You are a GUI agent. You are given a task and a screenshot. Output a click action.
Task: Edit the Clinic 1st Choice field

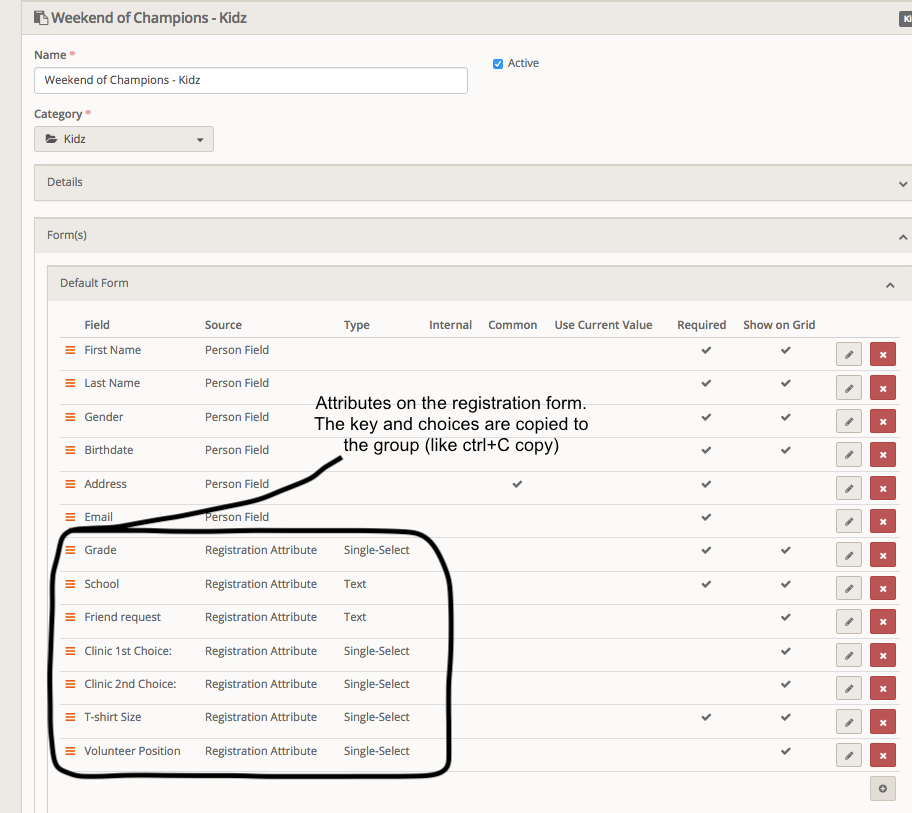pos(848,655)
